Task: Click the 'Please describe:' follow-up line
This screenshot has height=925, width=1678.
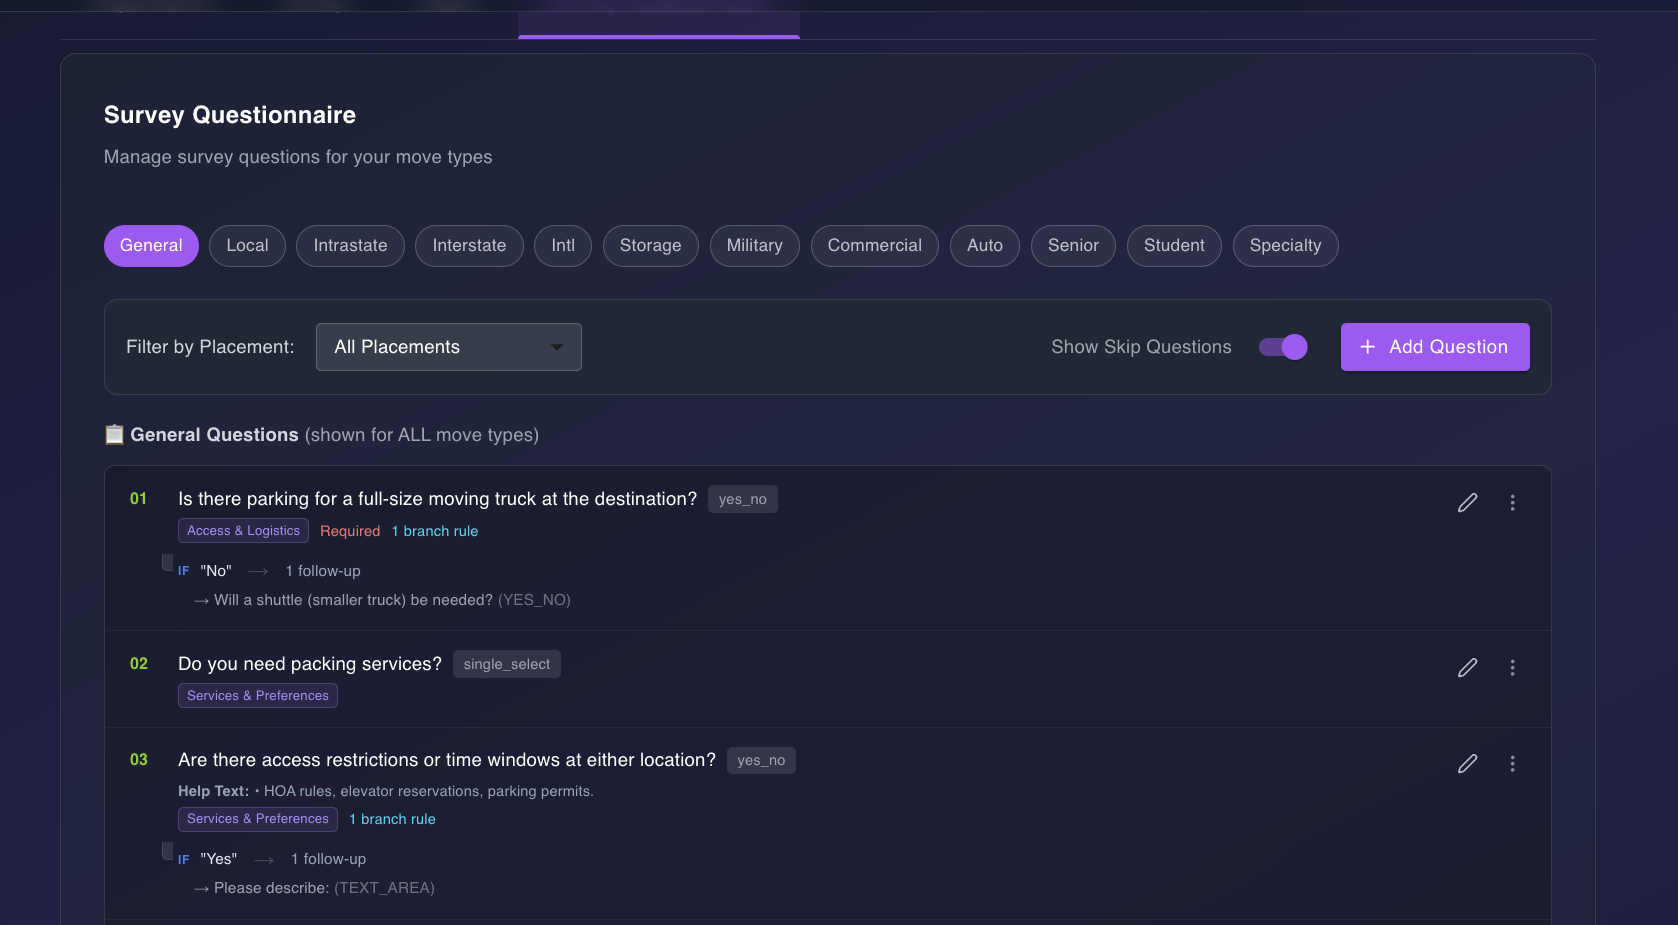Action: [314, 888]
